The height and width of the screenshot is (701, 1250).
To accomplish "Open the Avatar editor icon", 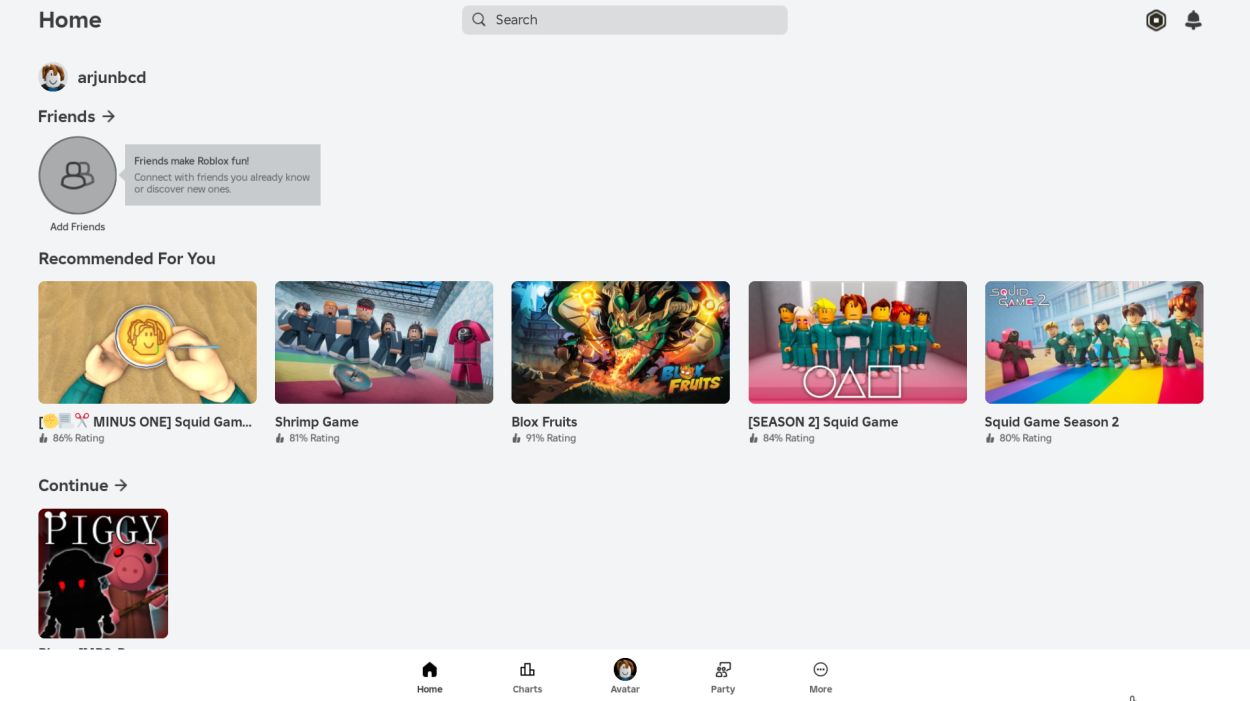I will [625, 669].
